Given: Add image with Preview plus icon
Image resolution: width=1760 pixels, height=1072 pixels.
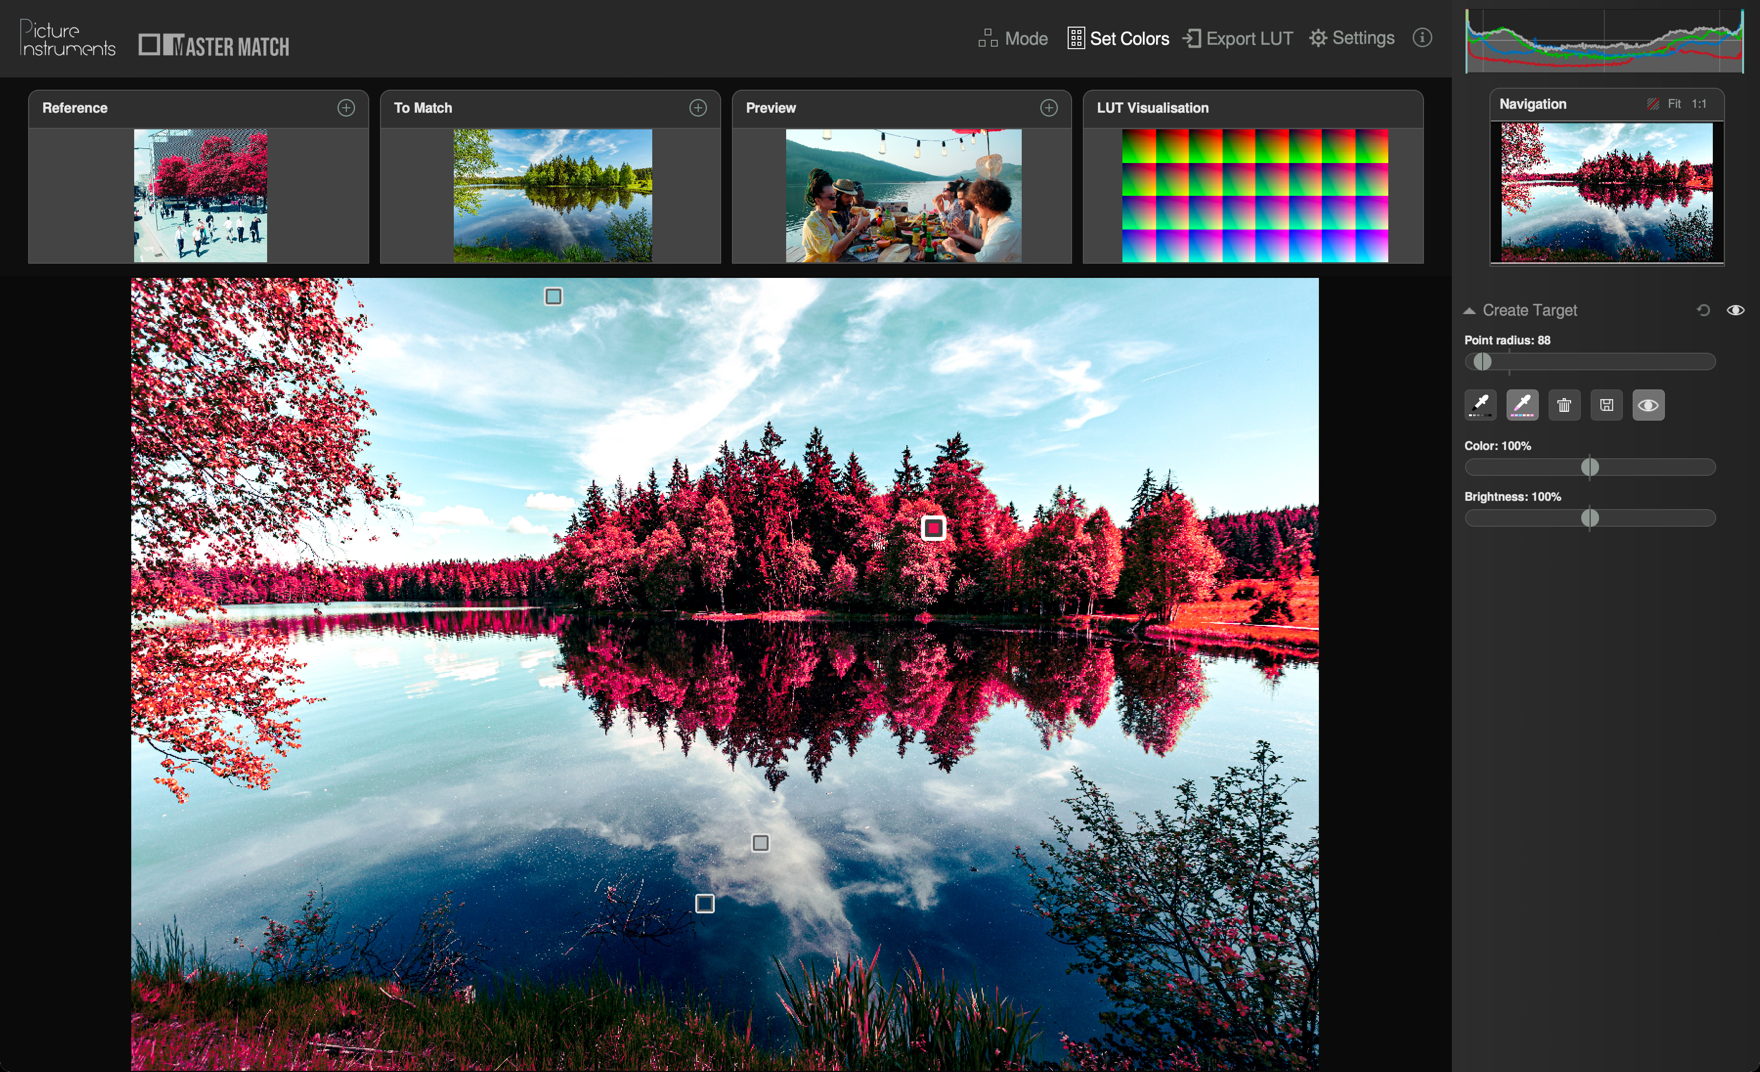Looking at the screenshot, I should pyautogui.click(x=1049, y=108).
